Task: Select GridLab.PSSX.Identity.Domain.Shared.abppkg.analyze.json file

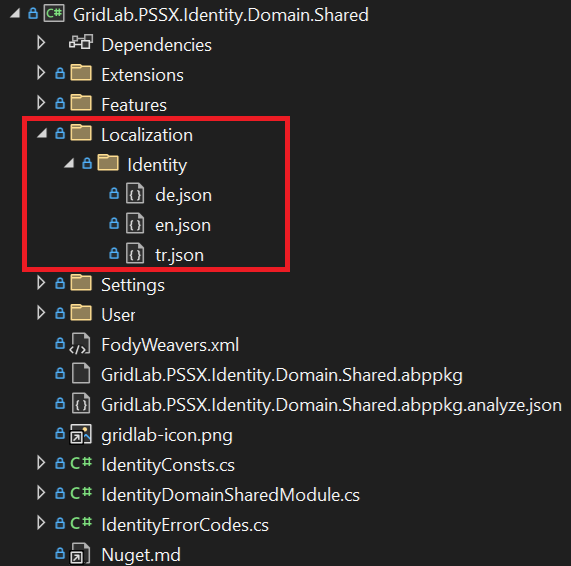Action: [x=331, y=405]
